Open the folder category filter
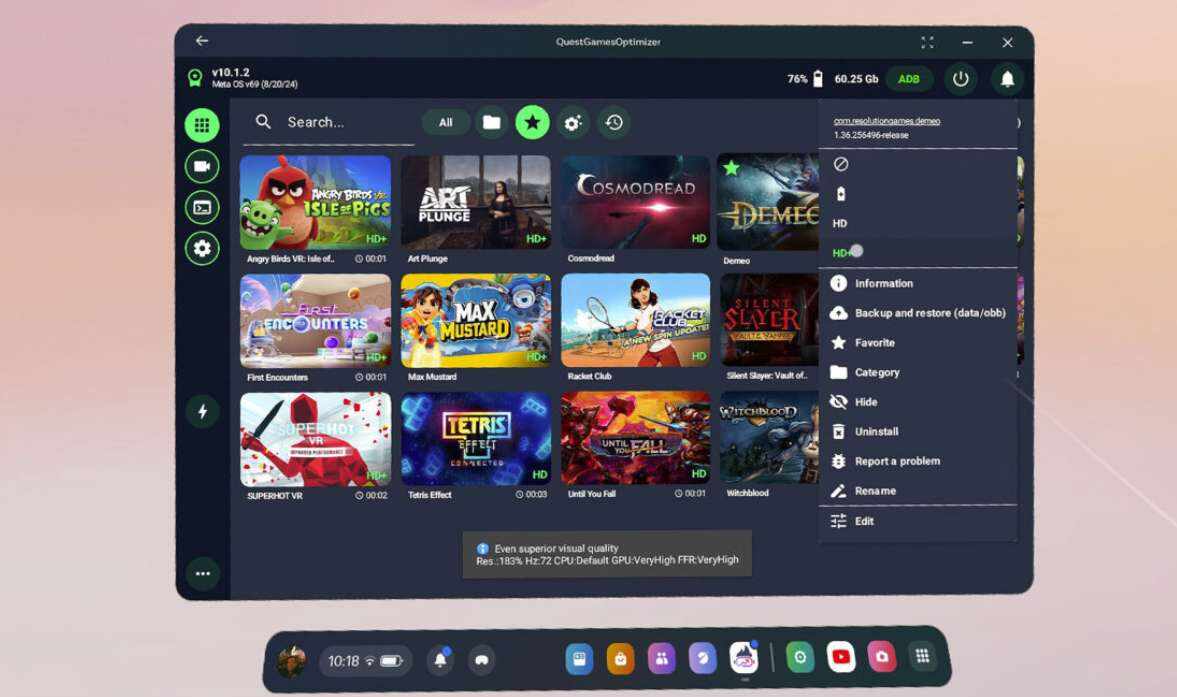Screen dimensions: 1177x697 [x=491, y=122]
